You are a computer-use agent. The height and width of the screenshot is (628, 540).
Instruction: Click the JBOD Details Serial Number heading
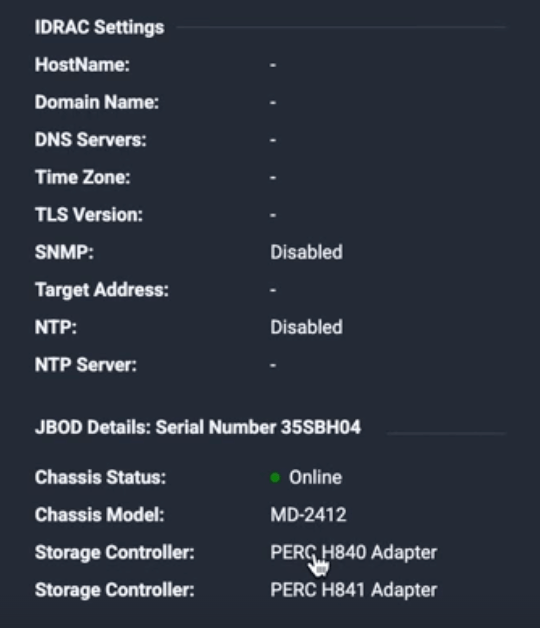point(198,427)
